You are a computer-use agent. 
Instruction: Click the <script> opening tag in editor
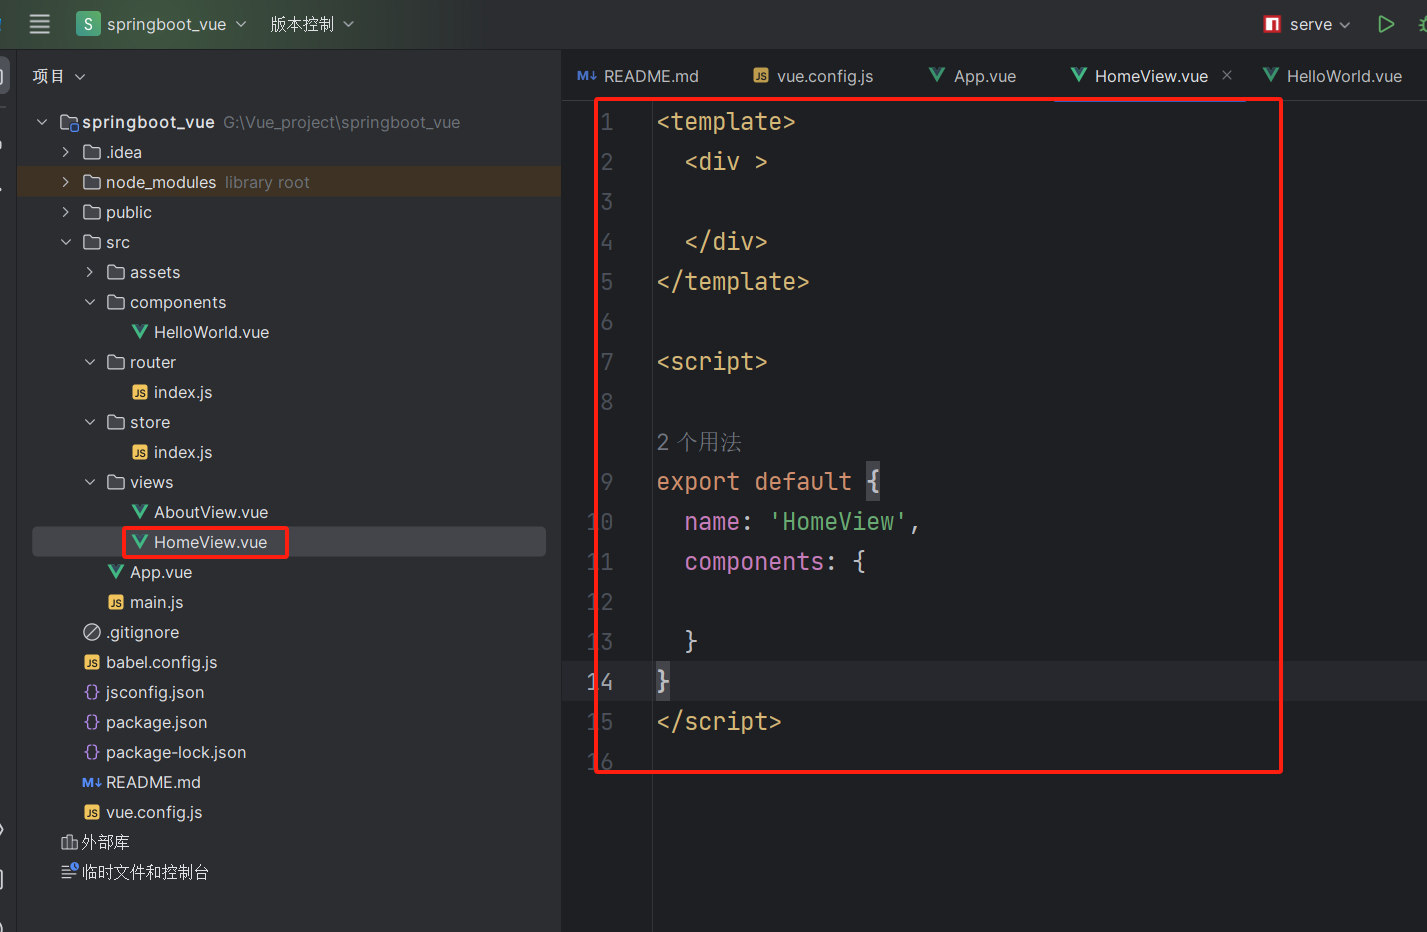[x=712, y=362]
